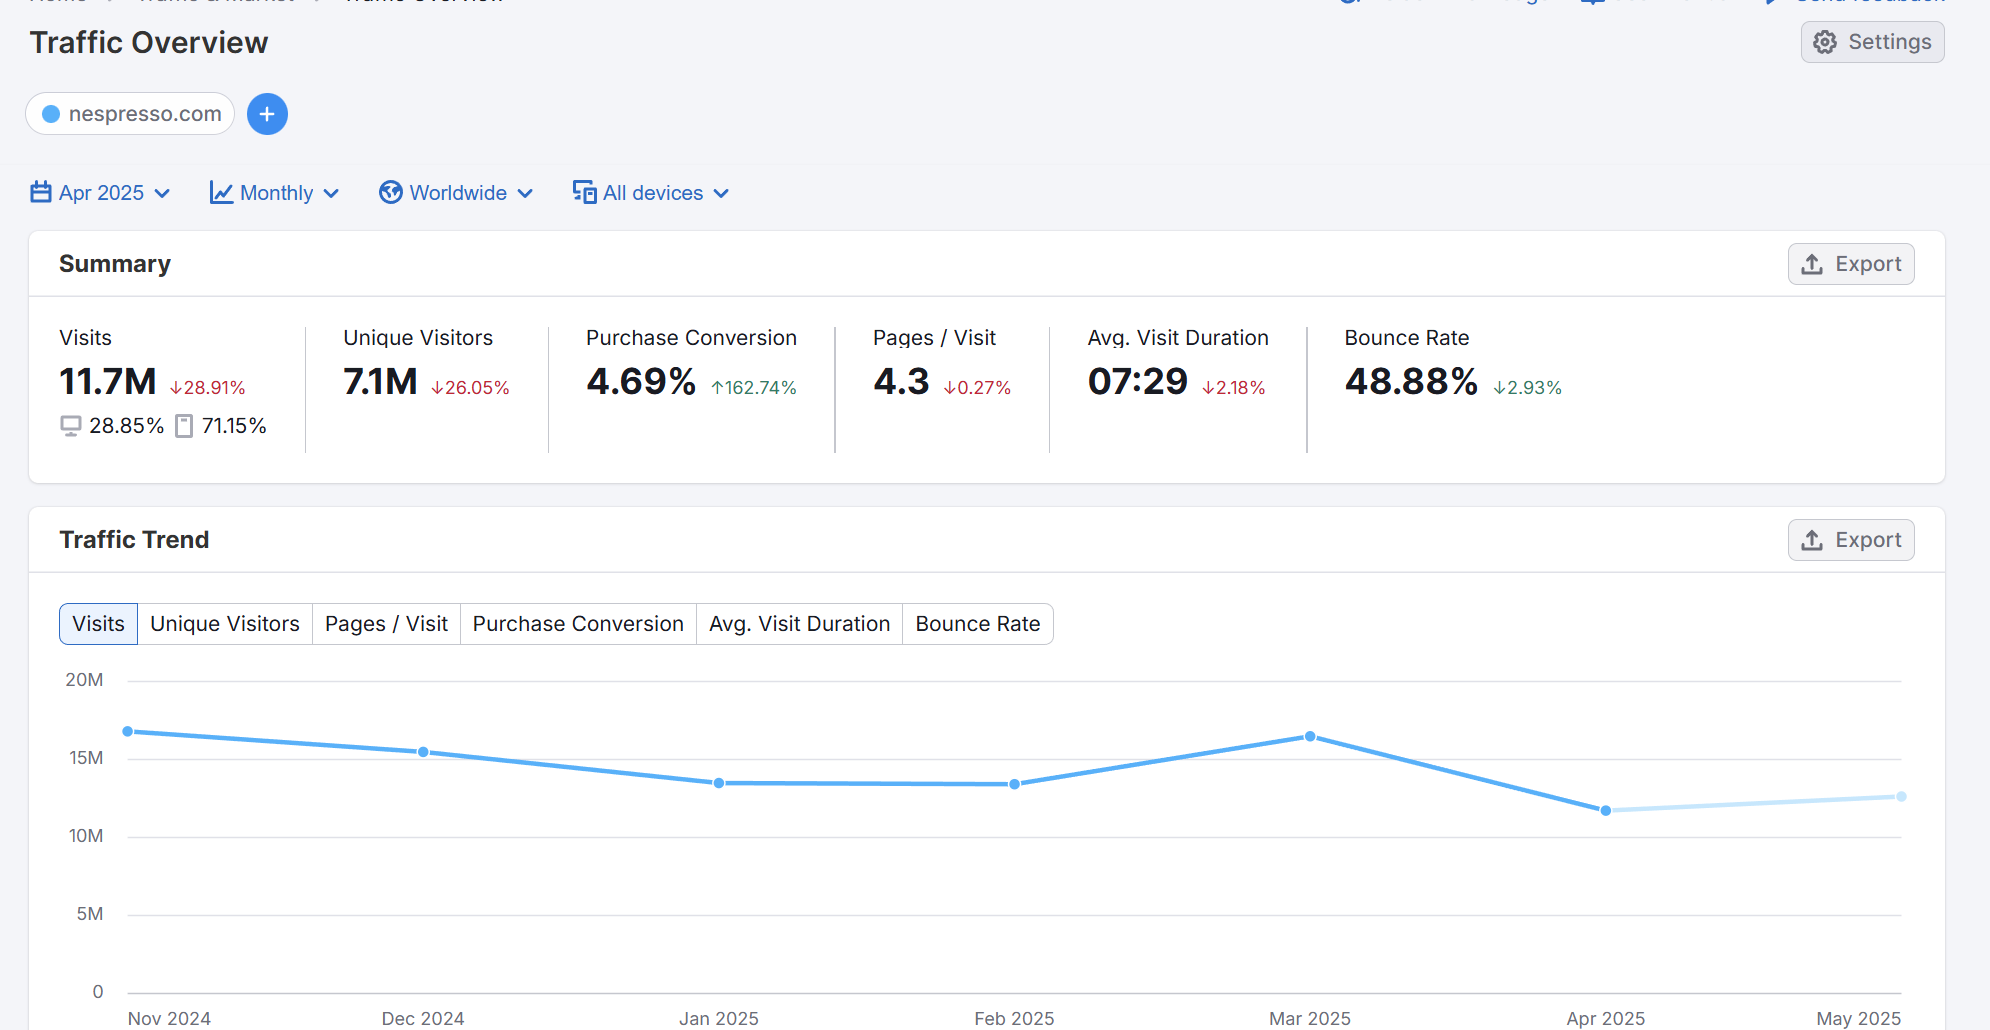Click the desktop icon under Visits
The image size is (1990, 1030).
click(71, 426)
